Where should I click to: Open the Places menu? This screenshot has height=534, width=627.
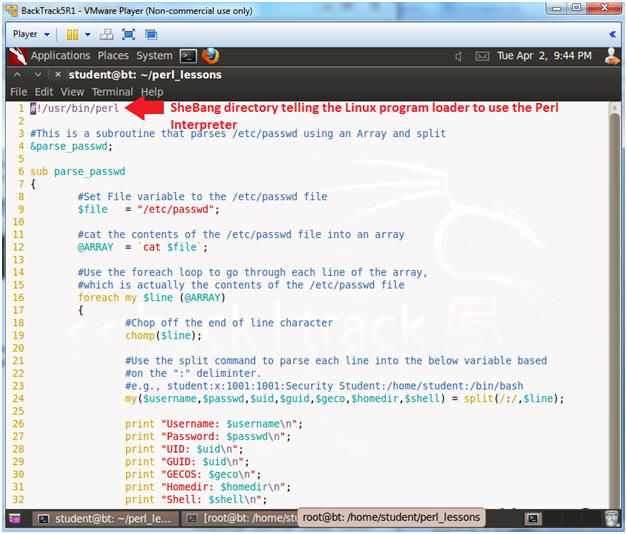113,56
